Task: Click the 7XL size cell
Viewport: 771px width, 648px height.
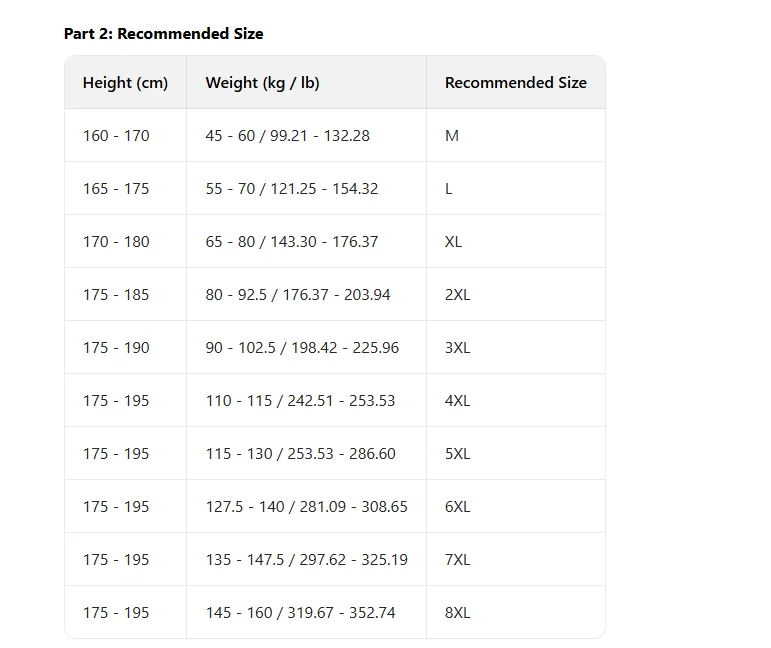Action: coord(458,560)
